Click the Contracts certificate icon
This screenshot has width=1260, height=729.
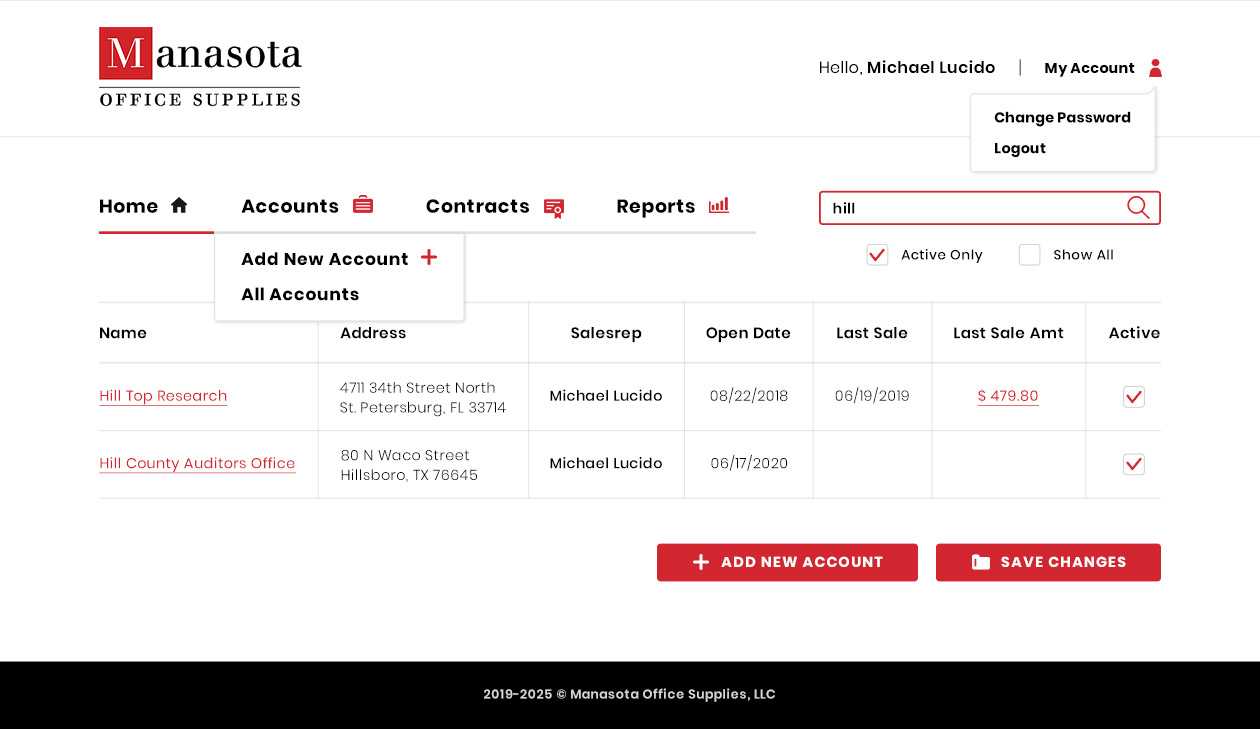(554, 207)
